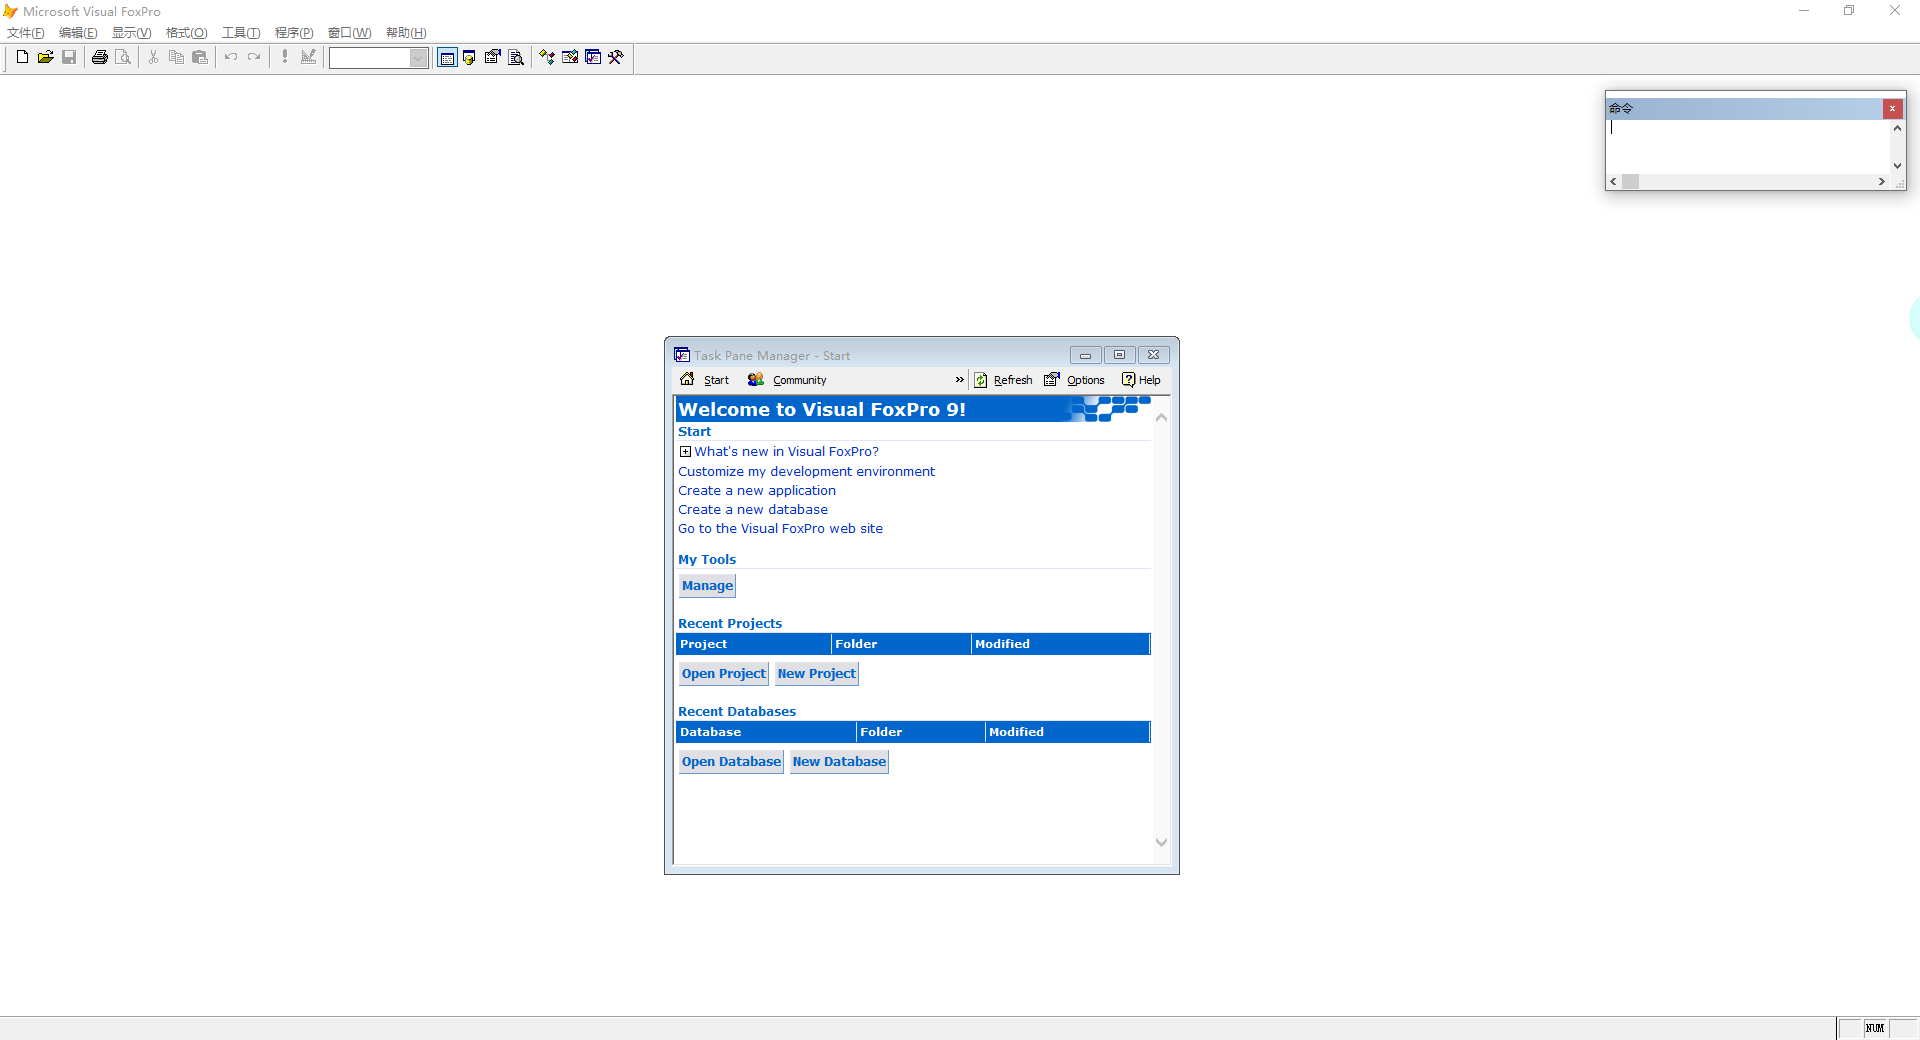1920x1040 pixels.
Task: Switch to the Community pane
Action: click(787, 380)
